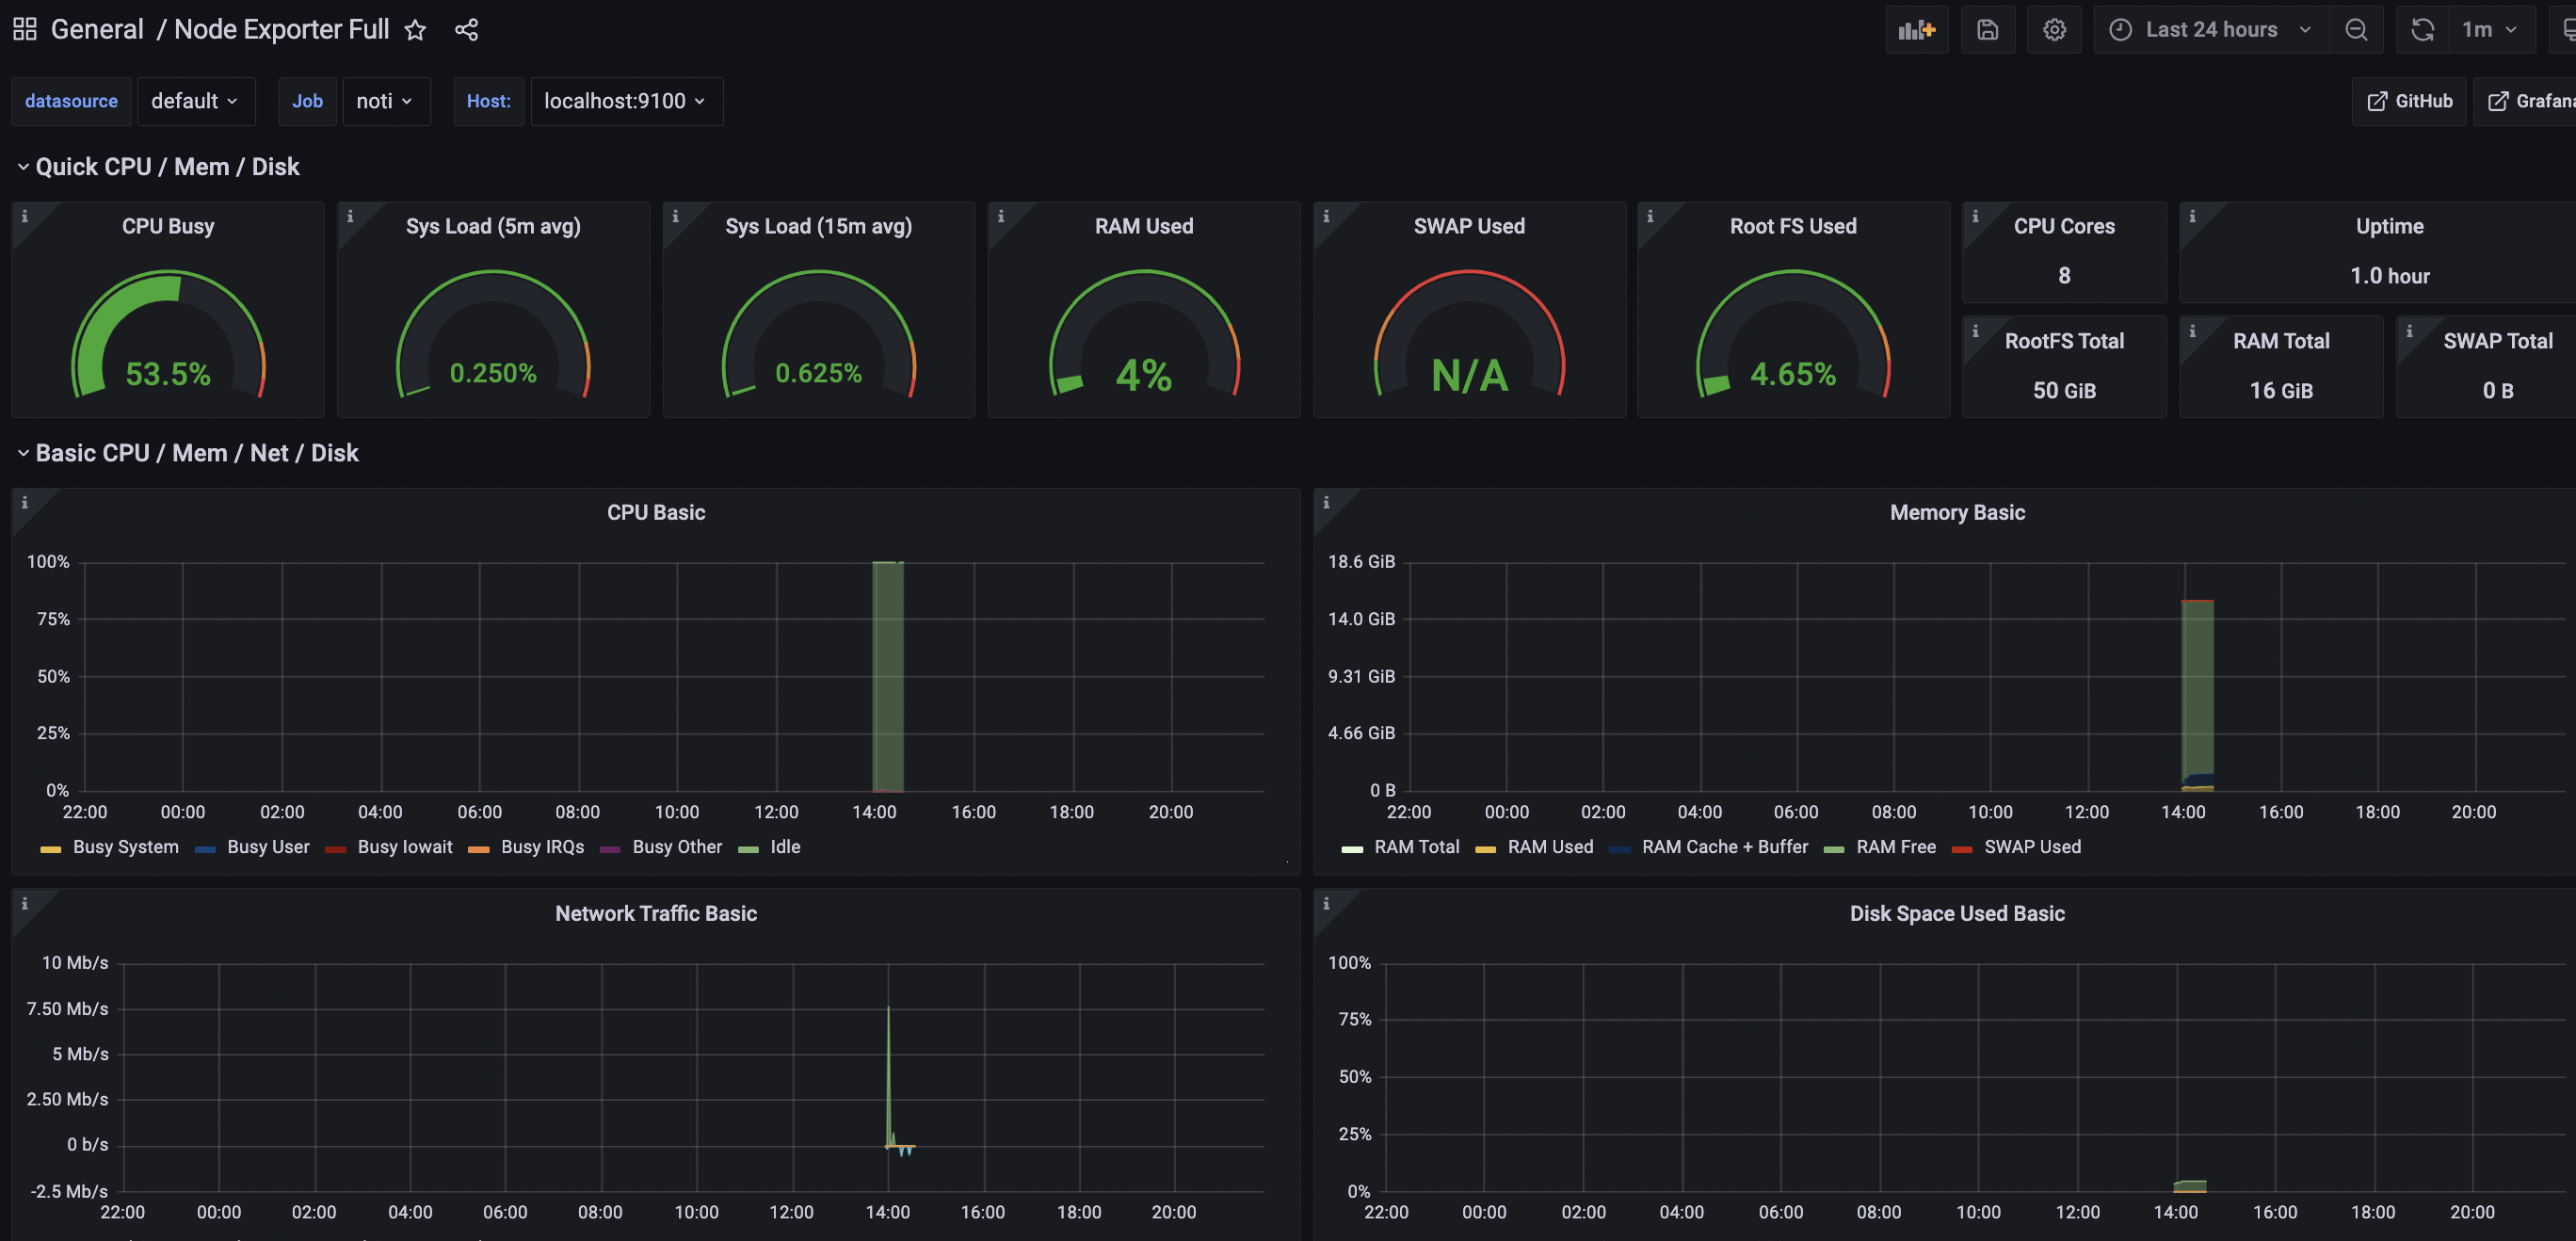
Task: Share dashboard via share icon
Action: click(x=466, y=30)
